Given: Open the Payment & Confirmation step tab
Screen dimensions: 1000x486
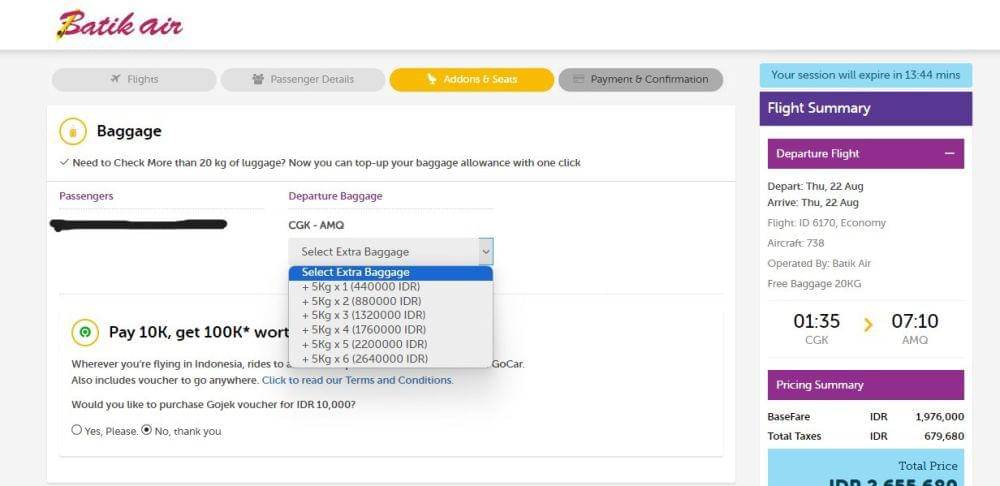Looking at the screenshot, I should (x=640, y=79).
